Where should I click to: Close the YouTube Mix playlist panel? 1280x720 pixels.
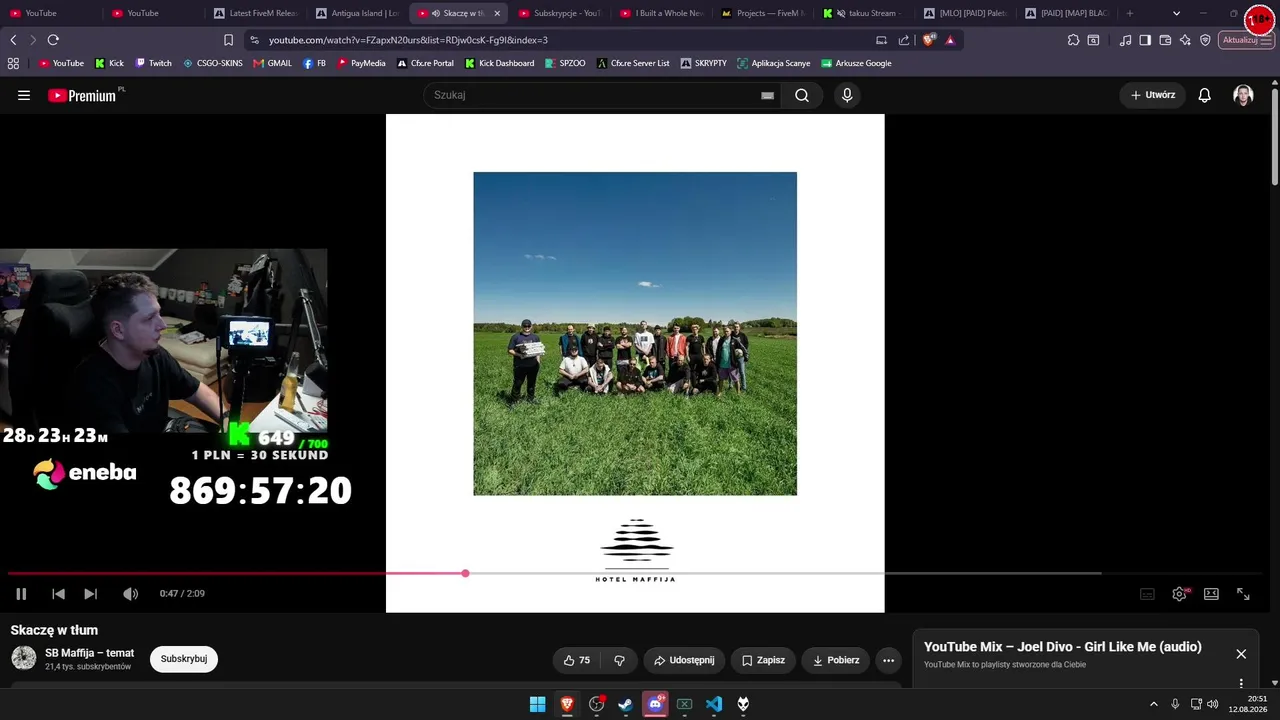tap(1241, 654)
